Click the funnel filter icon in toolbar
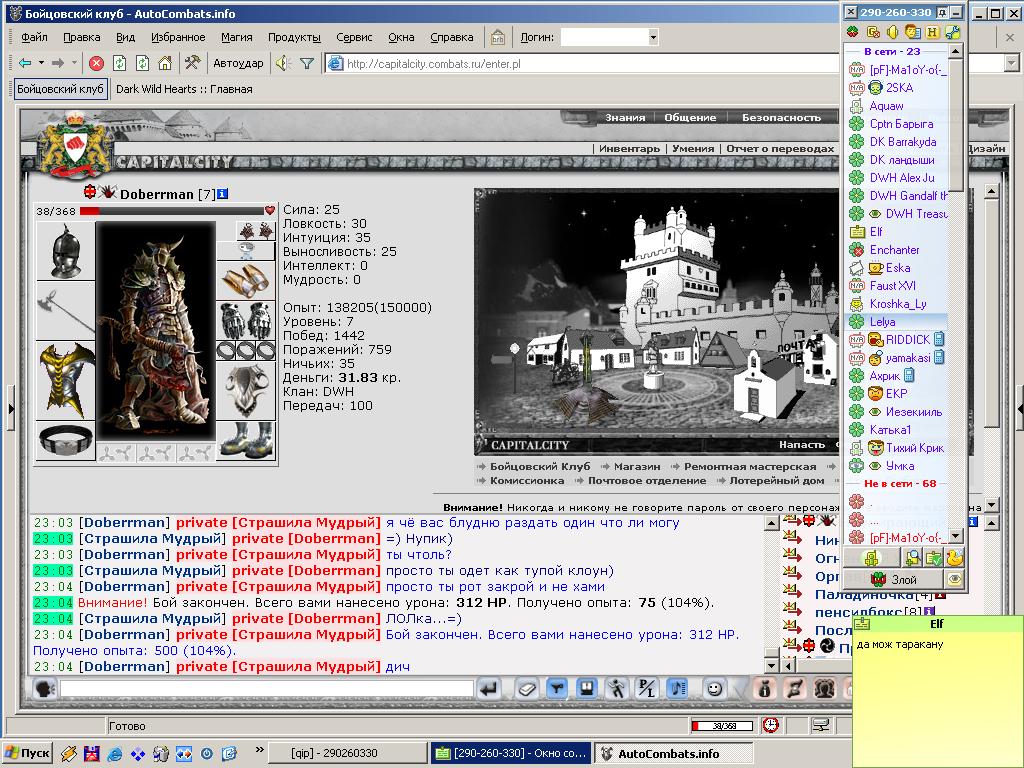 307,63
